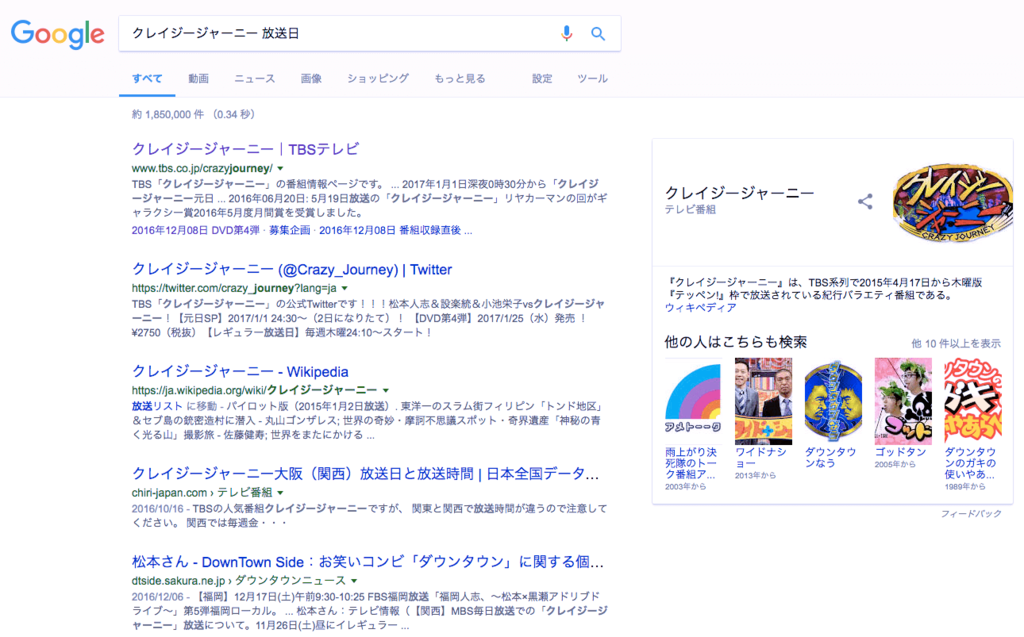Open the ダウンタウンなう thumbnail image
The height and width of the screenshot is (637, 1024).
point(833,400)
